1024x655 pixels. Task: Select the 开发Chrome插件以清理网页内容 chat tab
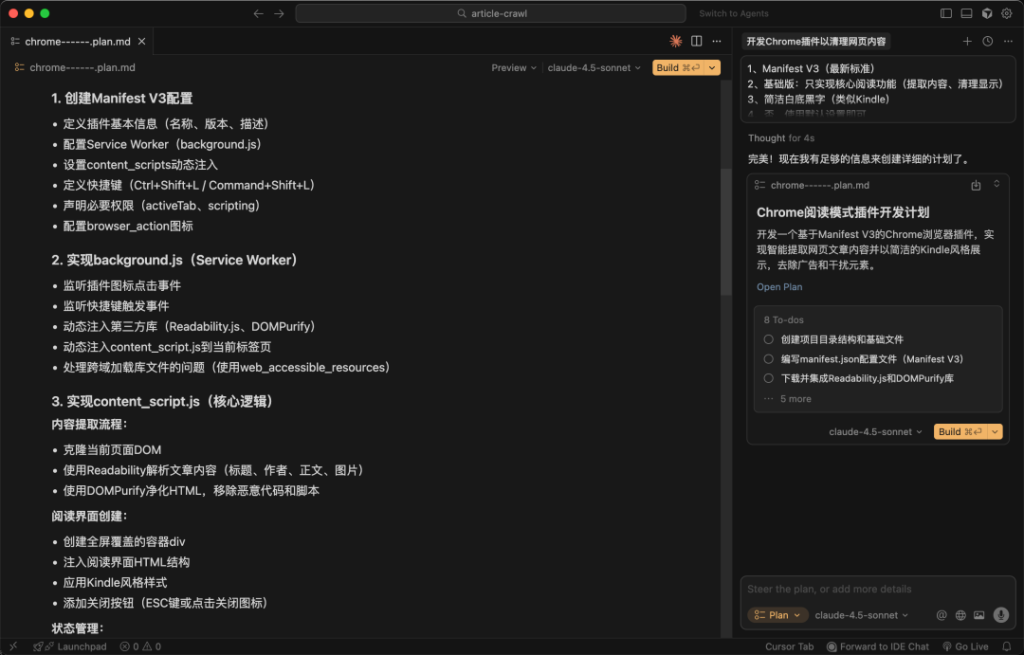[816, 41]
